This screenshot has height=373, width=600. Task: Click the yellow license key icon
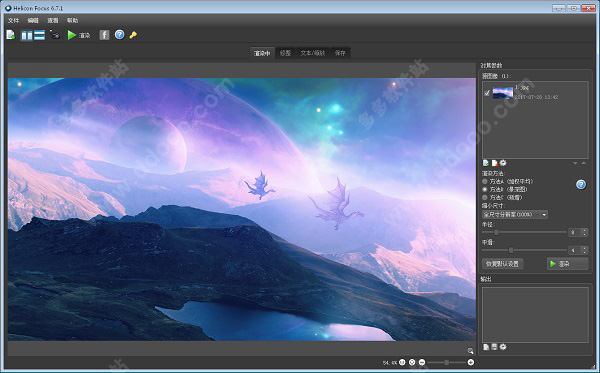coord(133,35)
